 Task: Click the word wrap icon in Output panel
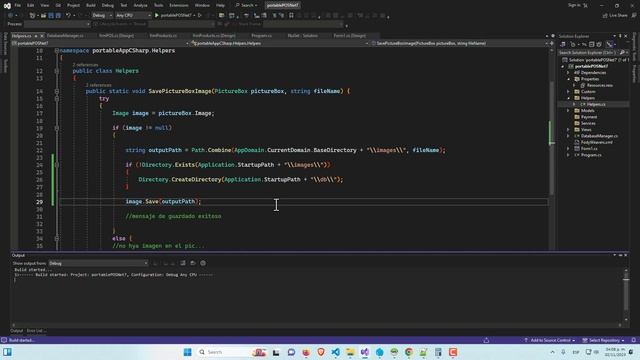click(193, 263)
